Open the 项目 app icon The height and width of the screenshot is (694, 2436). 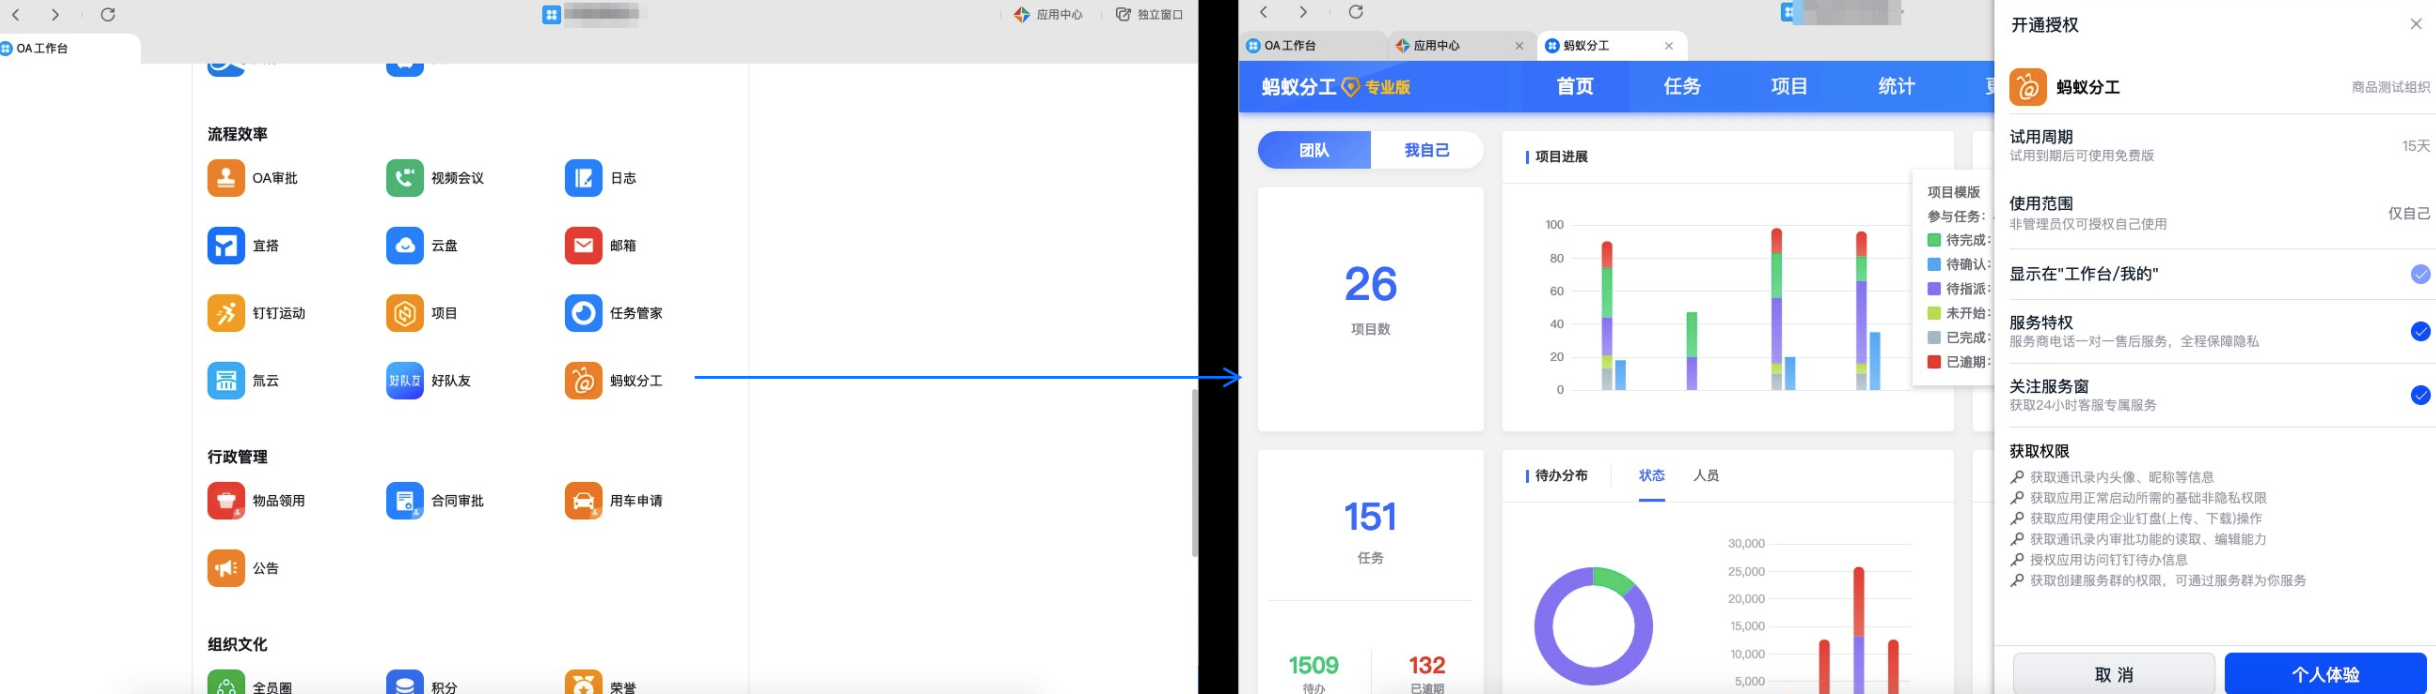pyautogui.click(x=405, y=313)
